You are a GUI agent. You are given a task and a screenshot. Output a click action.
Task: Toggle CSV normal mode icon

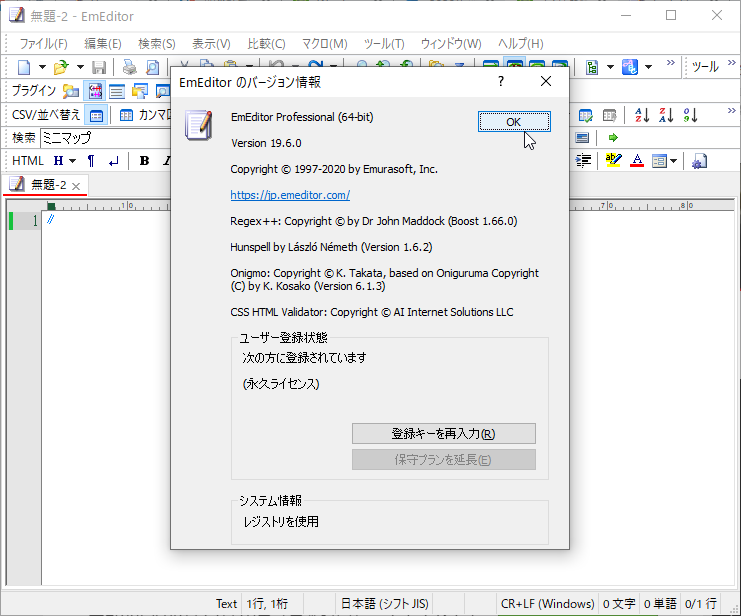pyautogui.click(x=96, y=115)
